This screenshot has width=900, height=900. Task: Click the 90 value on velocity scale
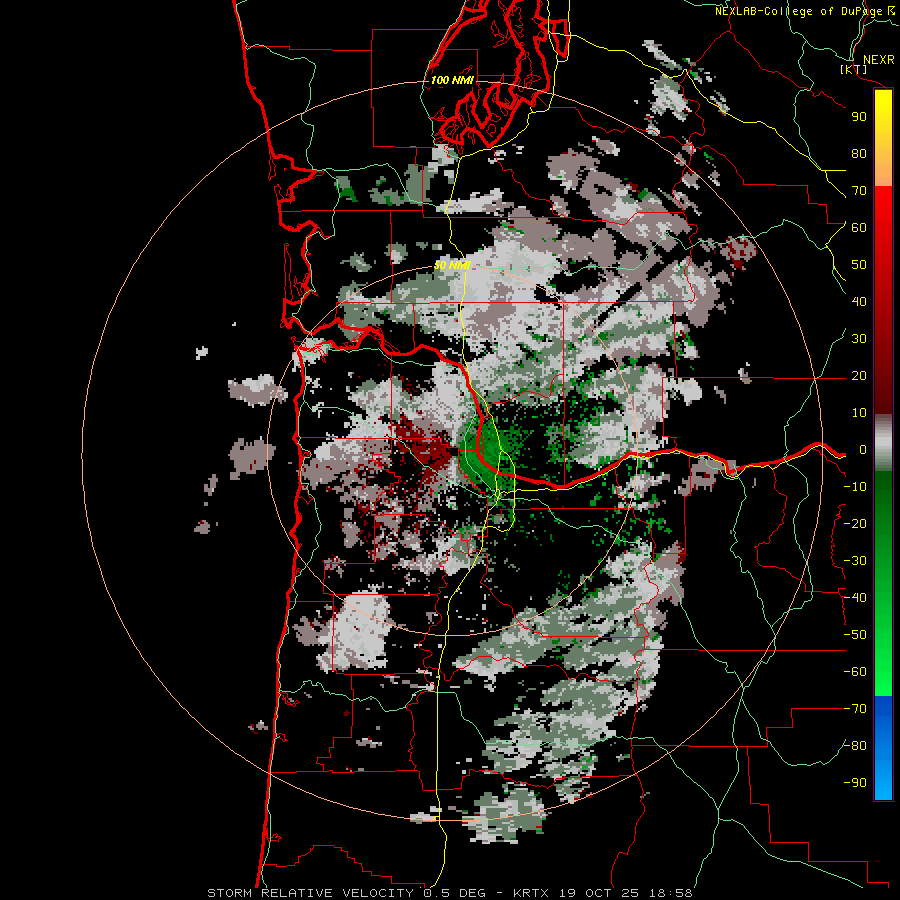[859, 117]
